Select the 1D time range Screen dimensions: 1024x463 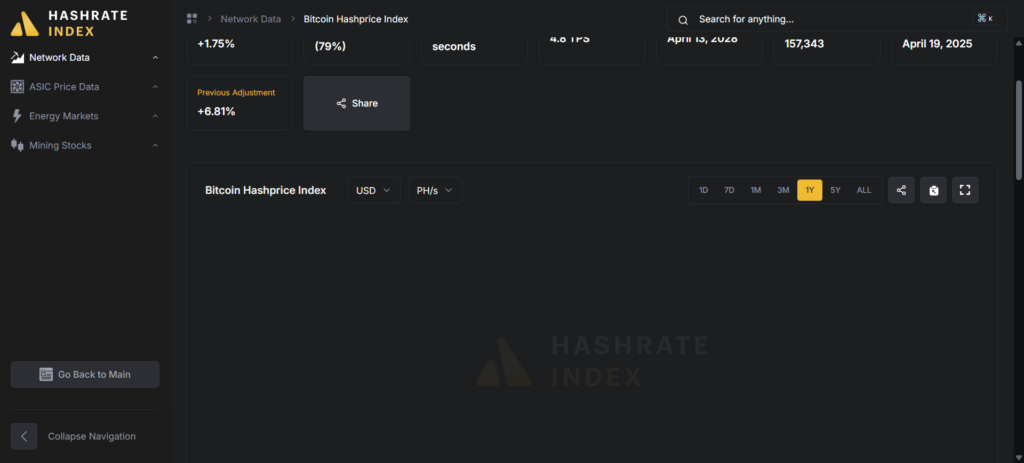point(704,190)
